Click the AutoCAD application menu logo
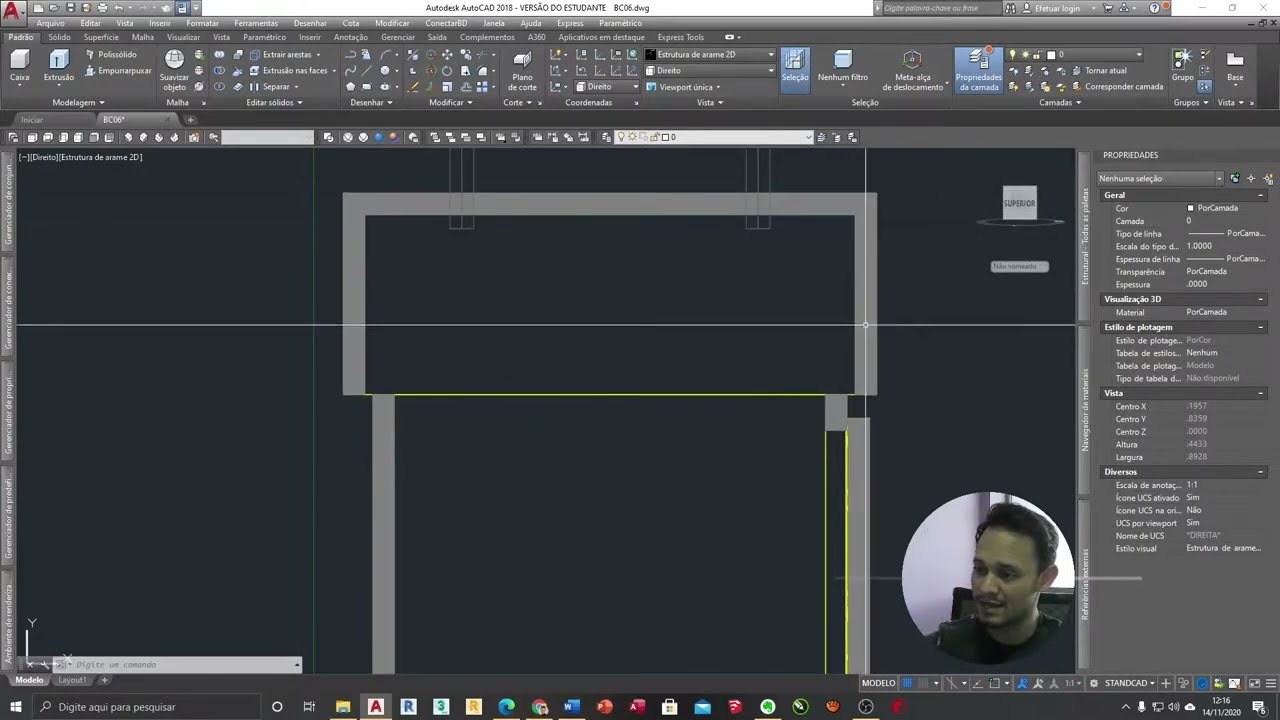The image size is (1280, 720). [x=12, y=13]
